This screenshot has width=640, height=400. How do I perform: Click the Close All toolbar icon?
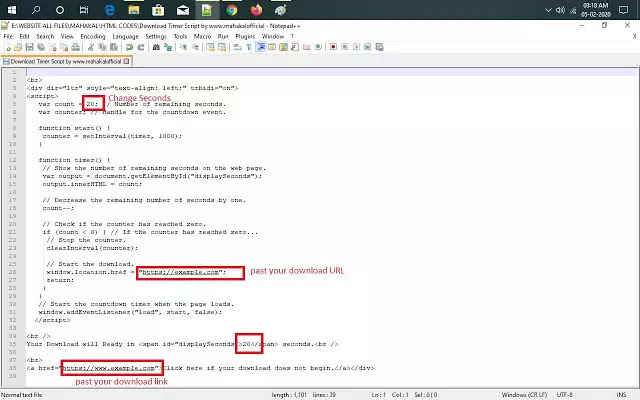(x=64, y=47)
